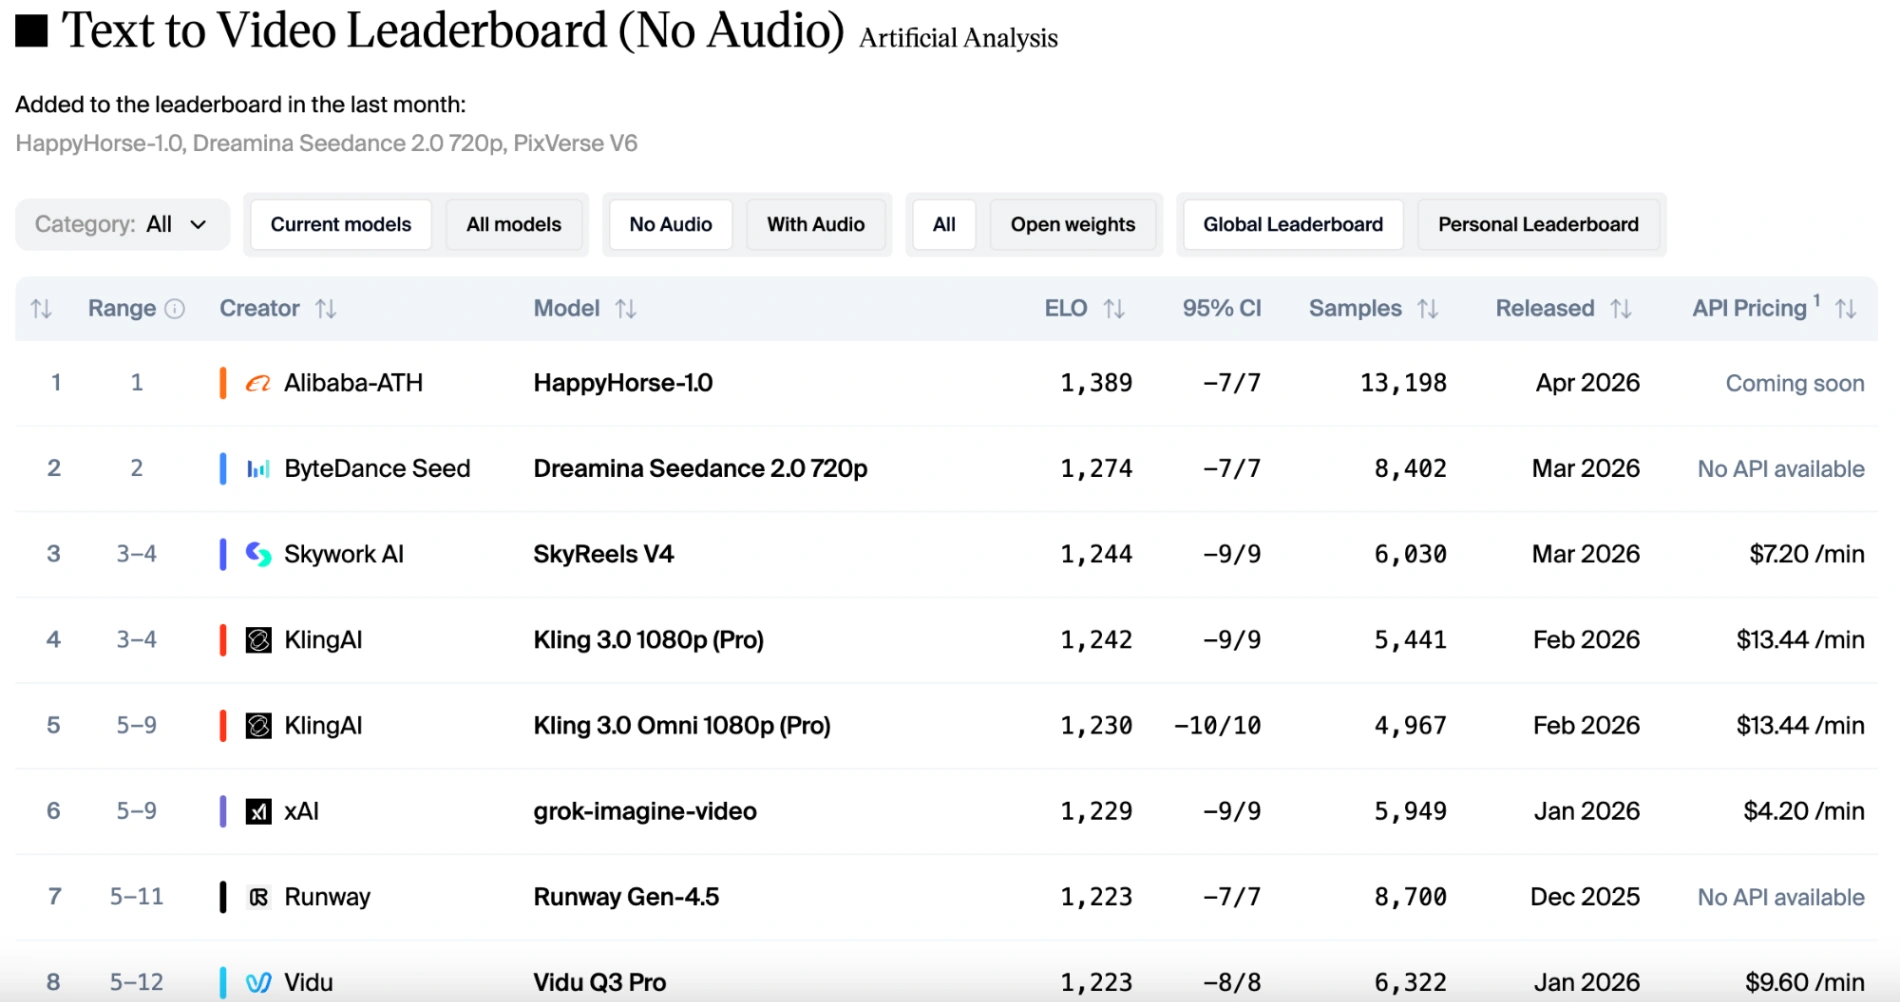Viewport: 1900px width, 1002px height.
Task: Filter to Open weights models
Action: (1072, 225)
